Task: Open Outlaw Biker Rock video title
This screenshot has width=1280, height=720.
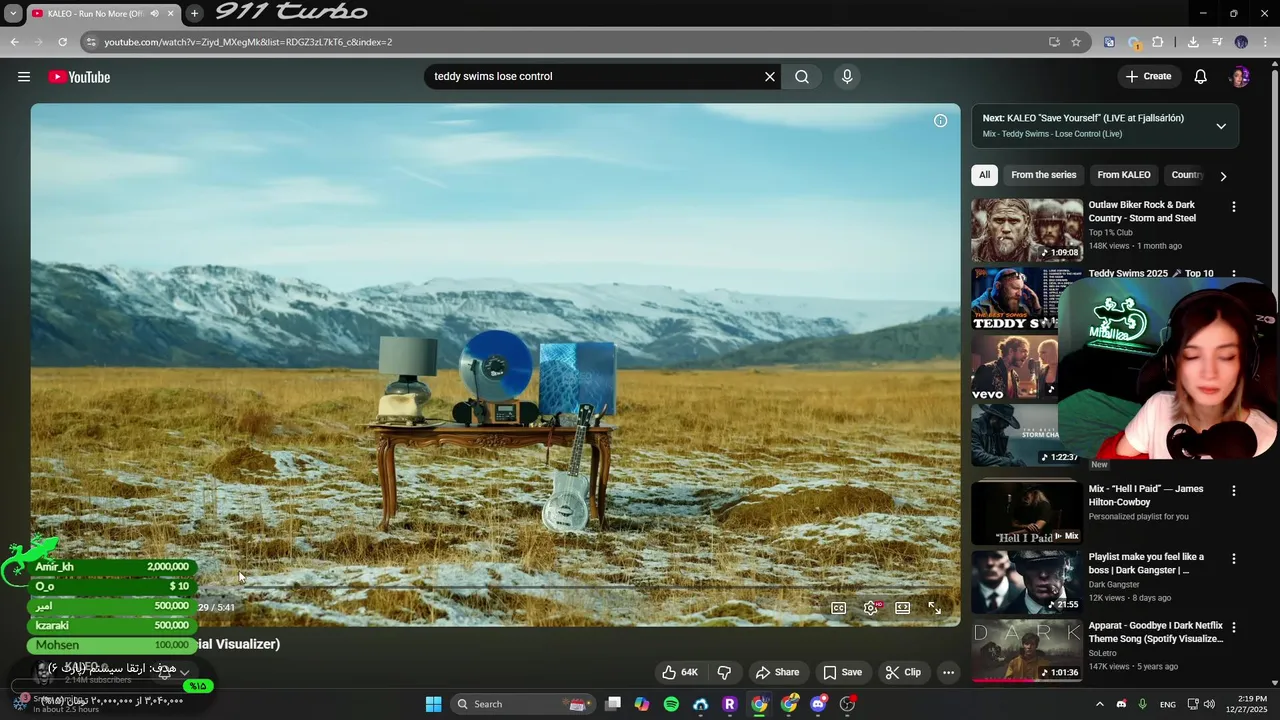Action: pos(1142,211)
